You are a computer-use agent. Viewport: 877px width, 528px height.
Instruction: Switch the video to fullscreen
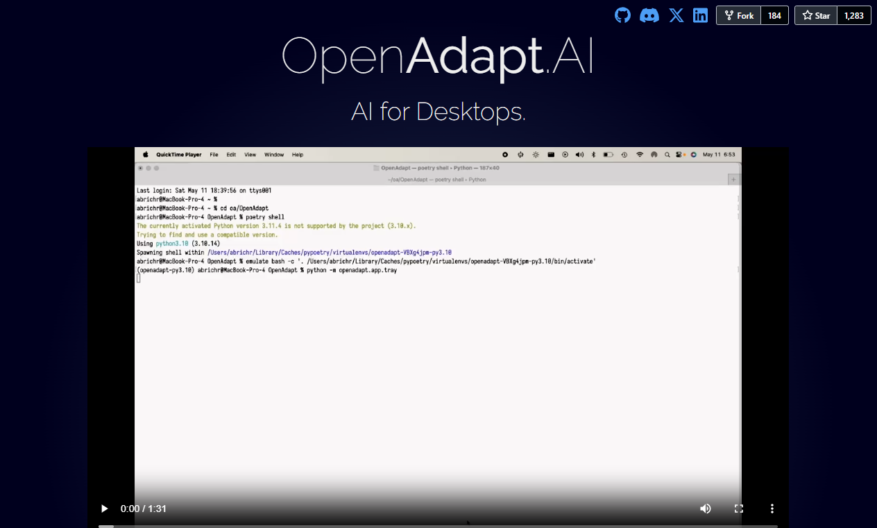[x=739, y=508]
